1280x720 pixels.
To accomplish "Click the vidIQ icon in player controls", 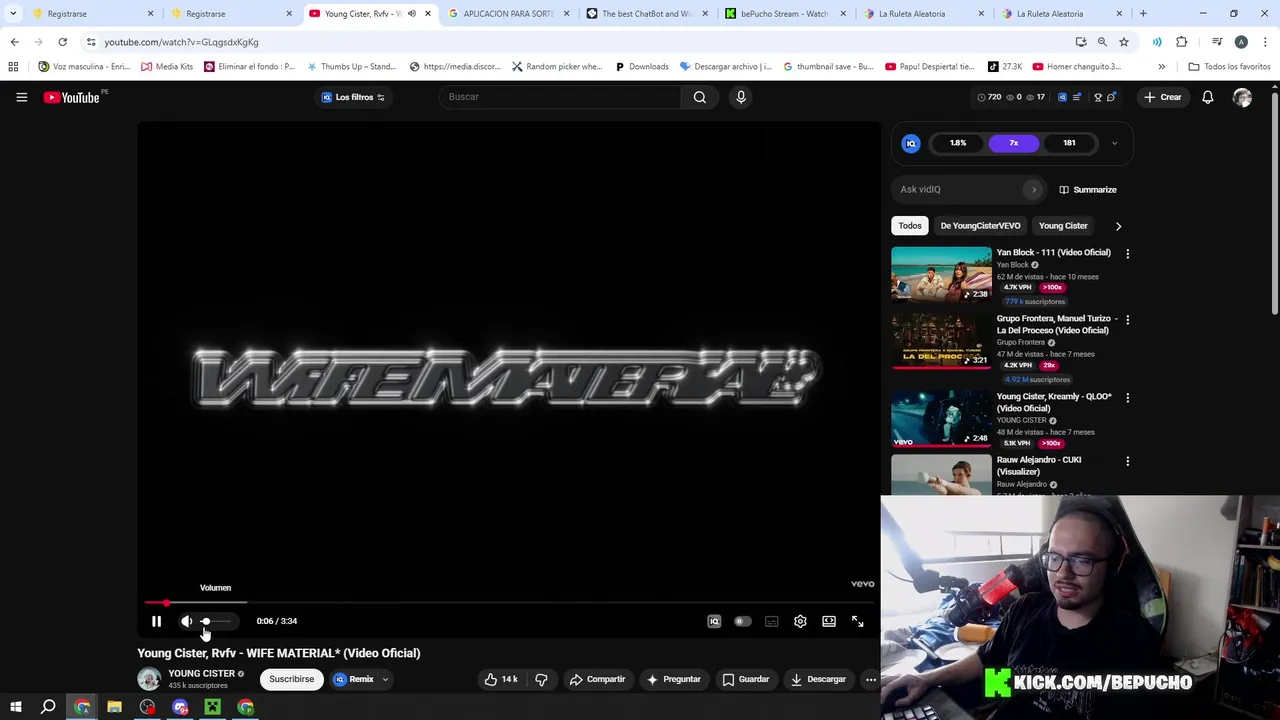I will [x=714, y=621].
